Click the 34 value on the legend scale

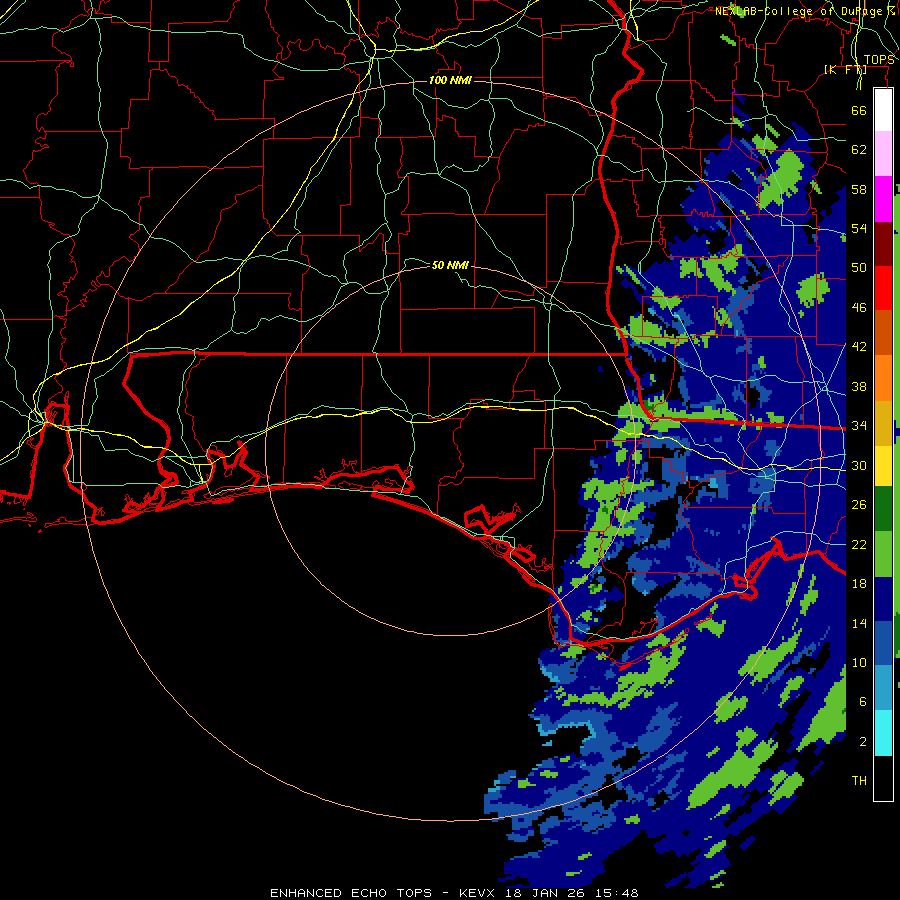[859, 426]
